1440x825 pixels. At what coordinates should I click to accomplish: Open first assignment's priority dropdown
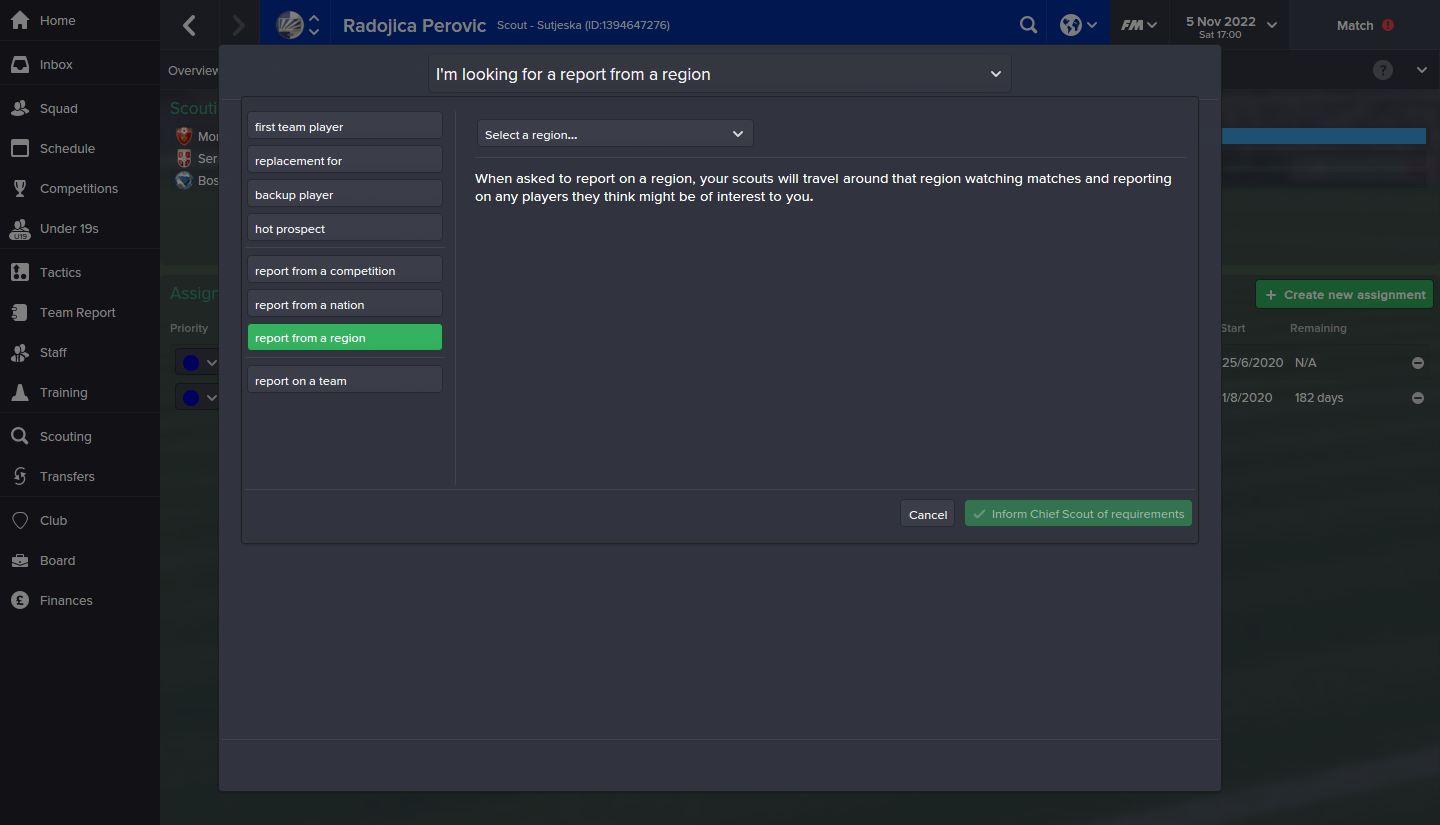[198, 363]
